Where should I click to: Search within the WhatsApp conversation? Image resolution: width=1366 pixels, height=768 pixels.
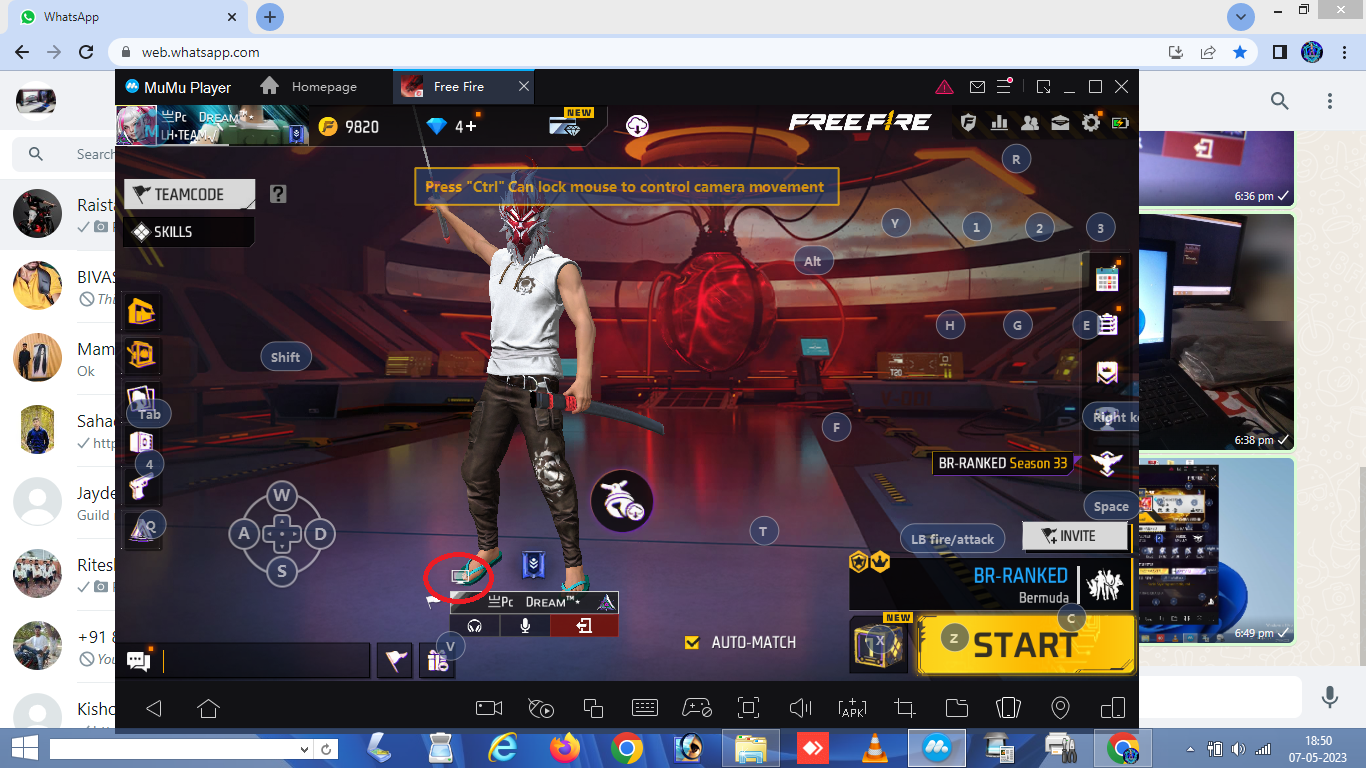[x=1279, y=100]
